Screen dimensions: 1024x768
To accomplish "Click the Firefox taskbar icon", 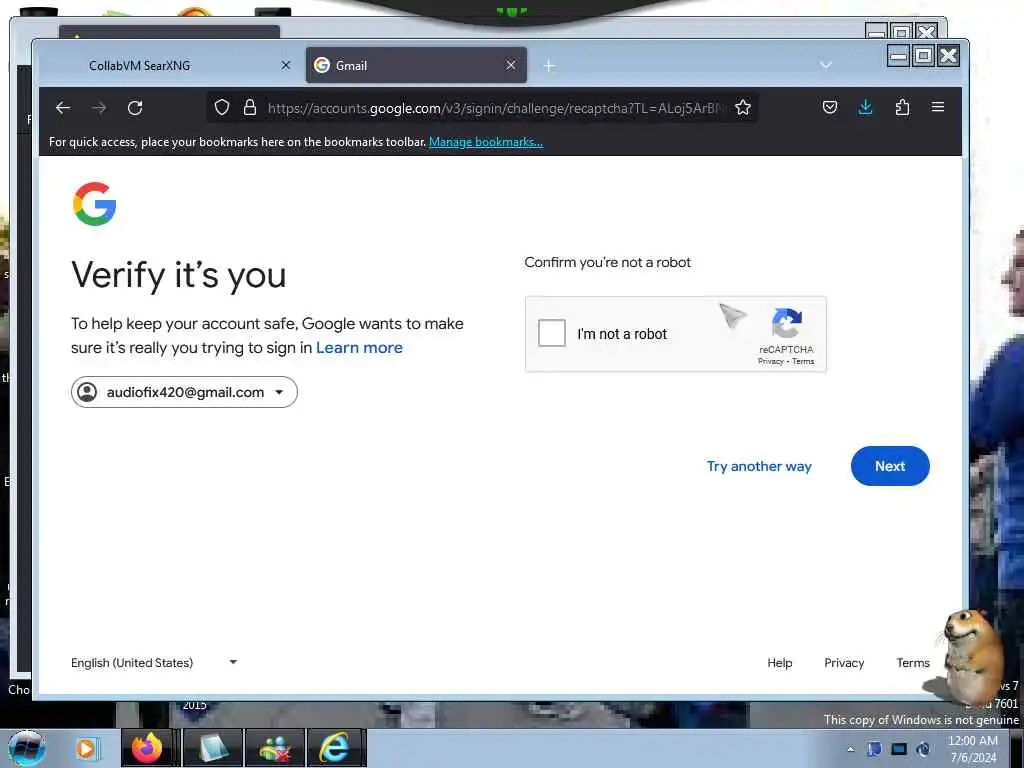I will tap(147, 748).
